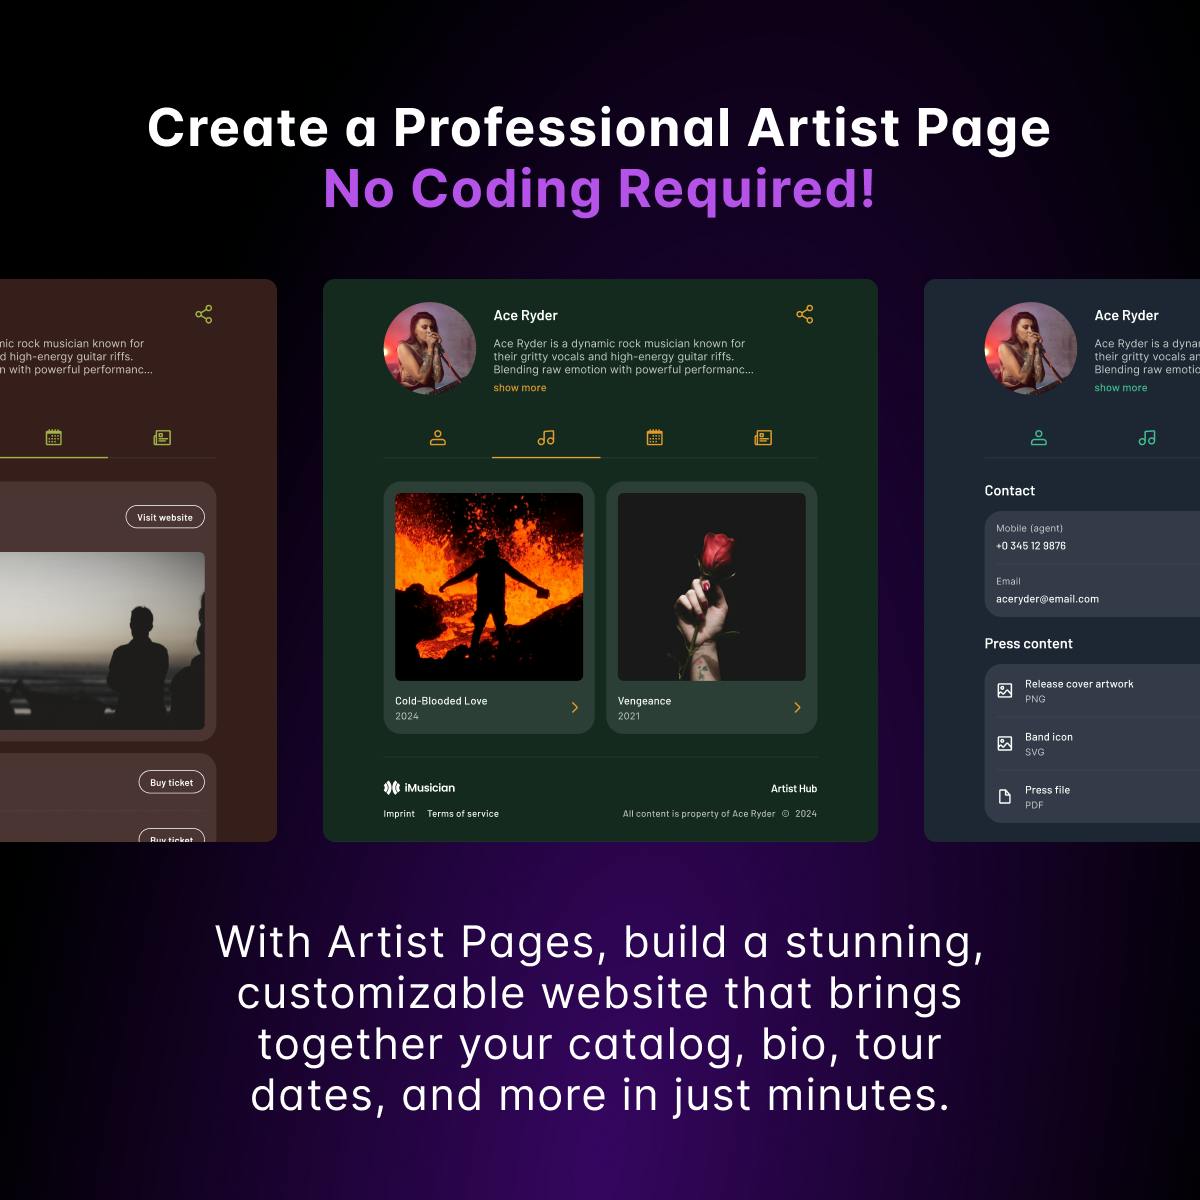This screenshot has width=1200, height=1200.
Task: Click the Press content section heading
Action: click(x=1028, y=644)
